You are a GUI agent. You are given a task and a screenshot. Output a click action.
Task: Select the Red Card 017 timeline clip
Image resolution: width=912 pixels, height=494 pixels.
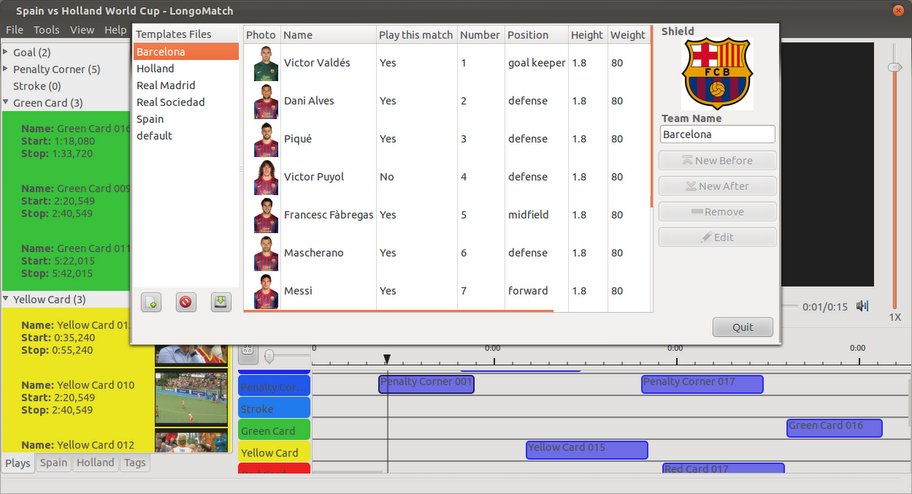click(724, 468)
